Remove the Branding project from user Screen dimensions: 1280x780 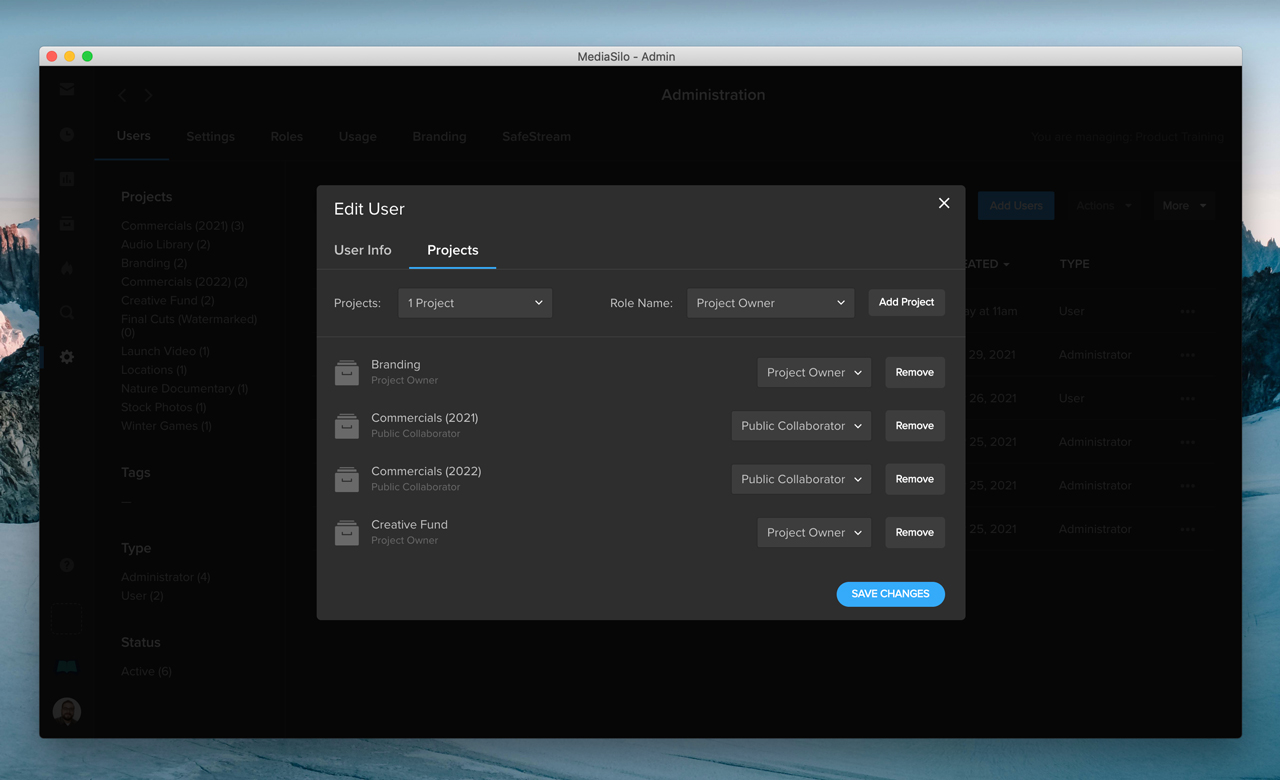pos(915,372)
